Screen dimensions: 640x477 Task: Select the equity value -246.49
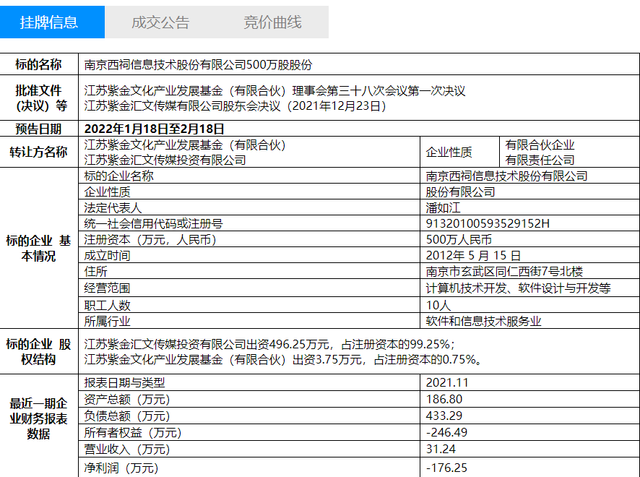click(x=447, y=433)
